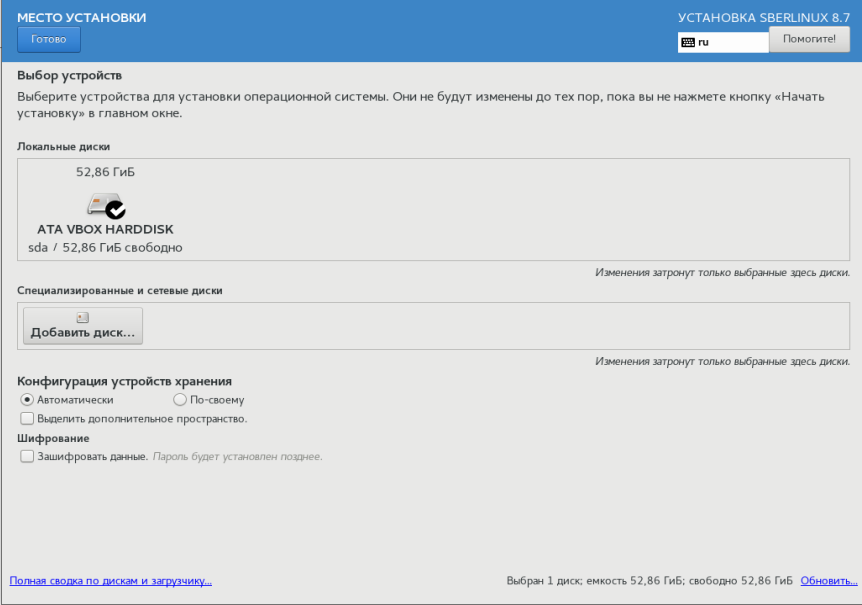Select the Автоматически radio button

(x=28, y=400)
